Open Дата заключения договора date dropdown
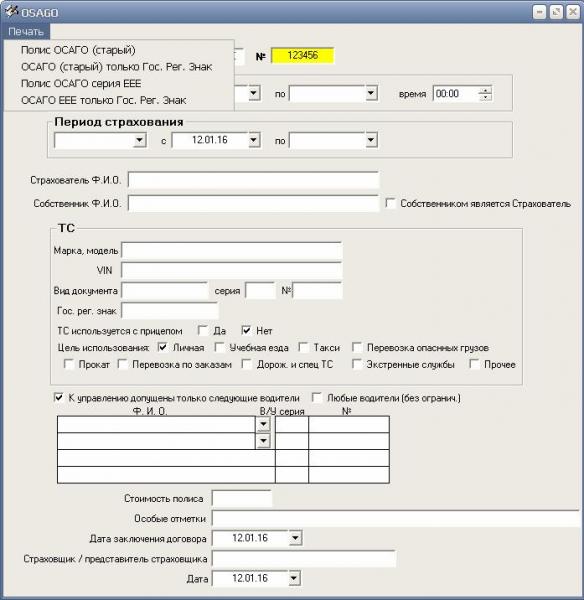The height and width of the screenshot is (600, 584). click(295, 538)
